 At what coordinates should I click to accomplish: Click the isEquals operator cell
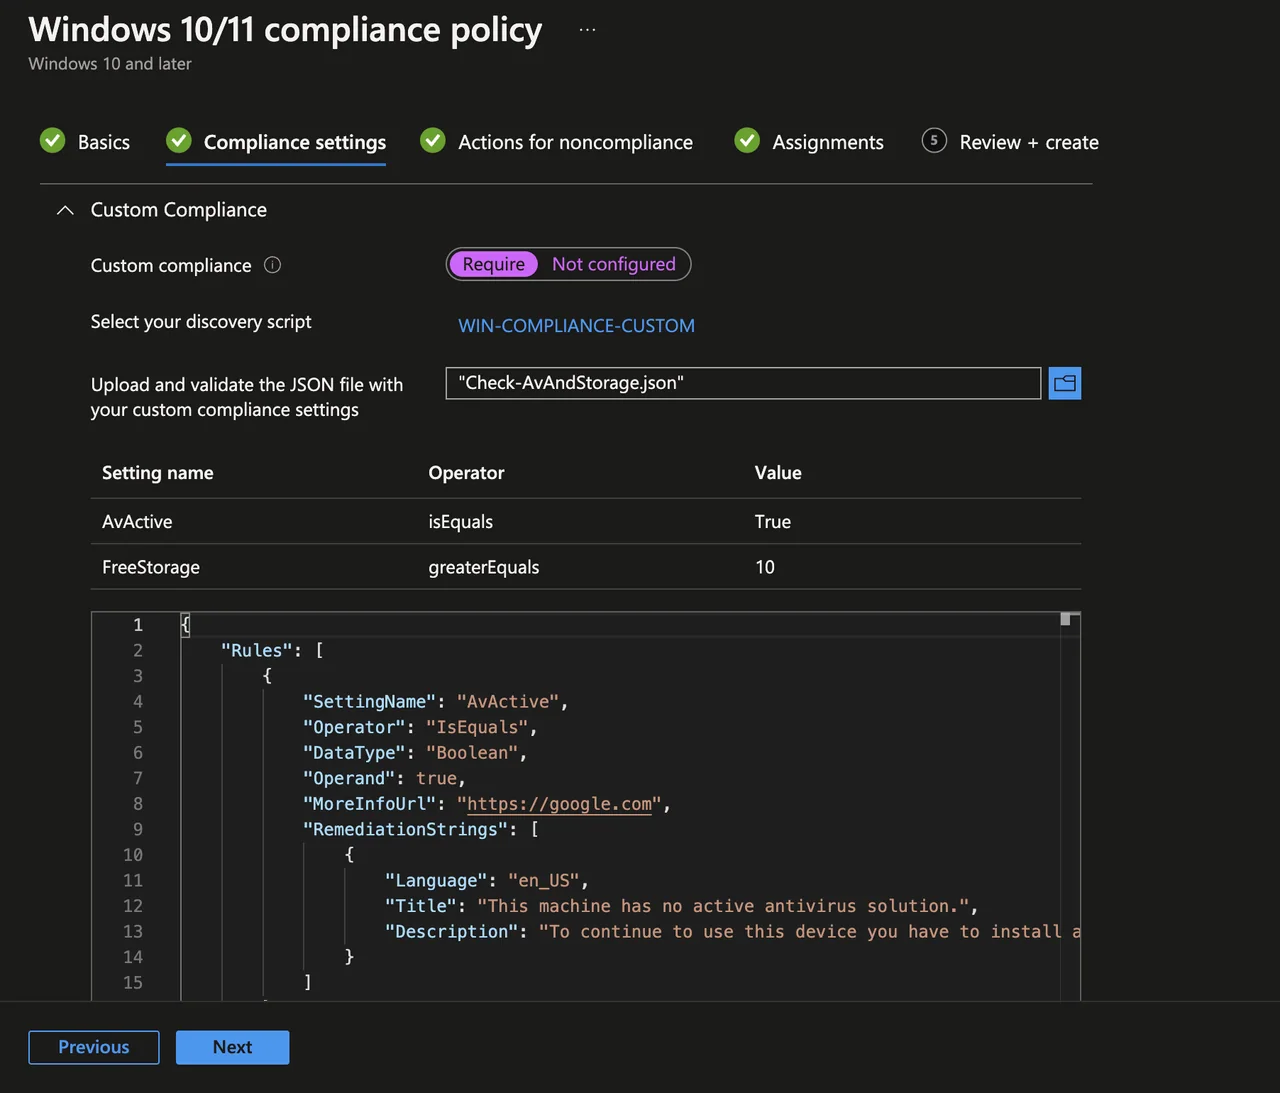[x=461, y=522]
